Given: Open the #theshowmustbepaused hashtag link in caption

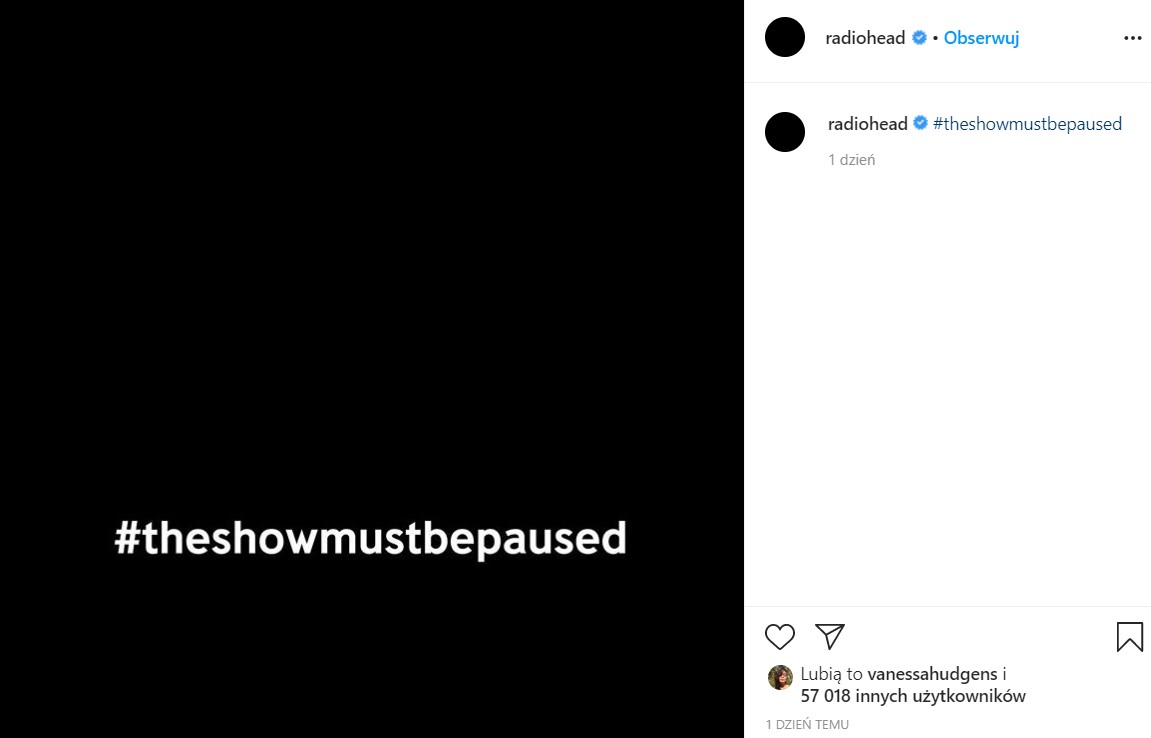Looking at the screenshot, I should coord(1027,124).
